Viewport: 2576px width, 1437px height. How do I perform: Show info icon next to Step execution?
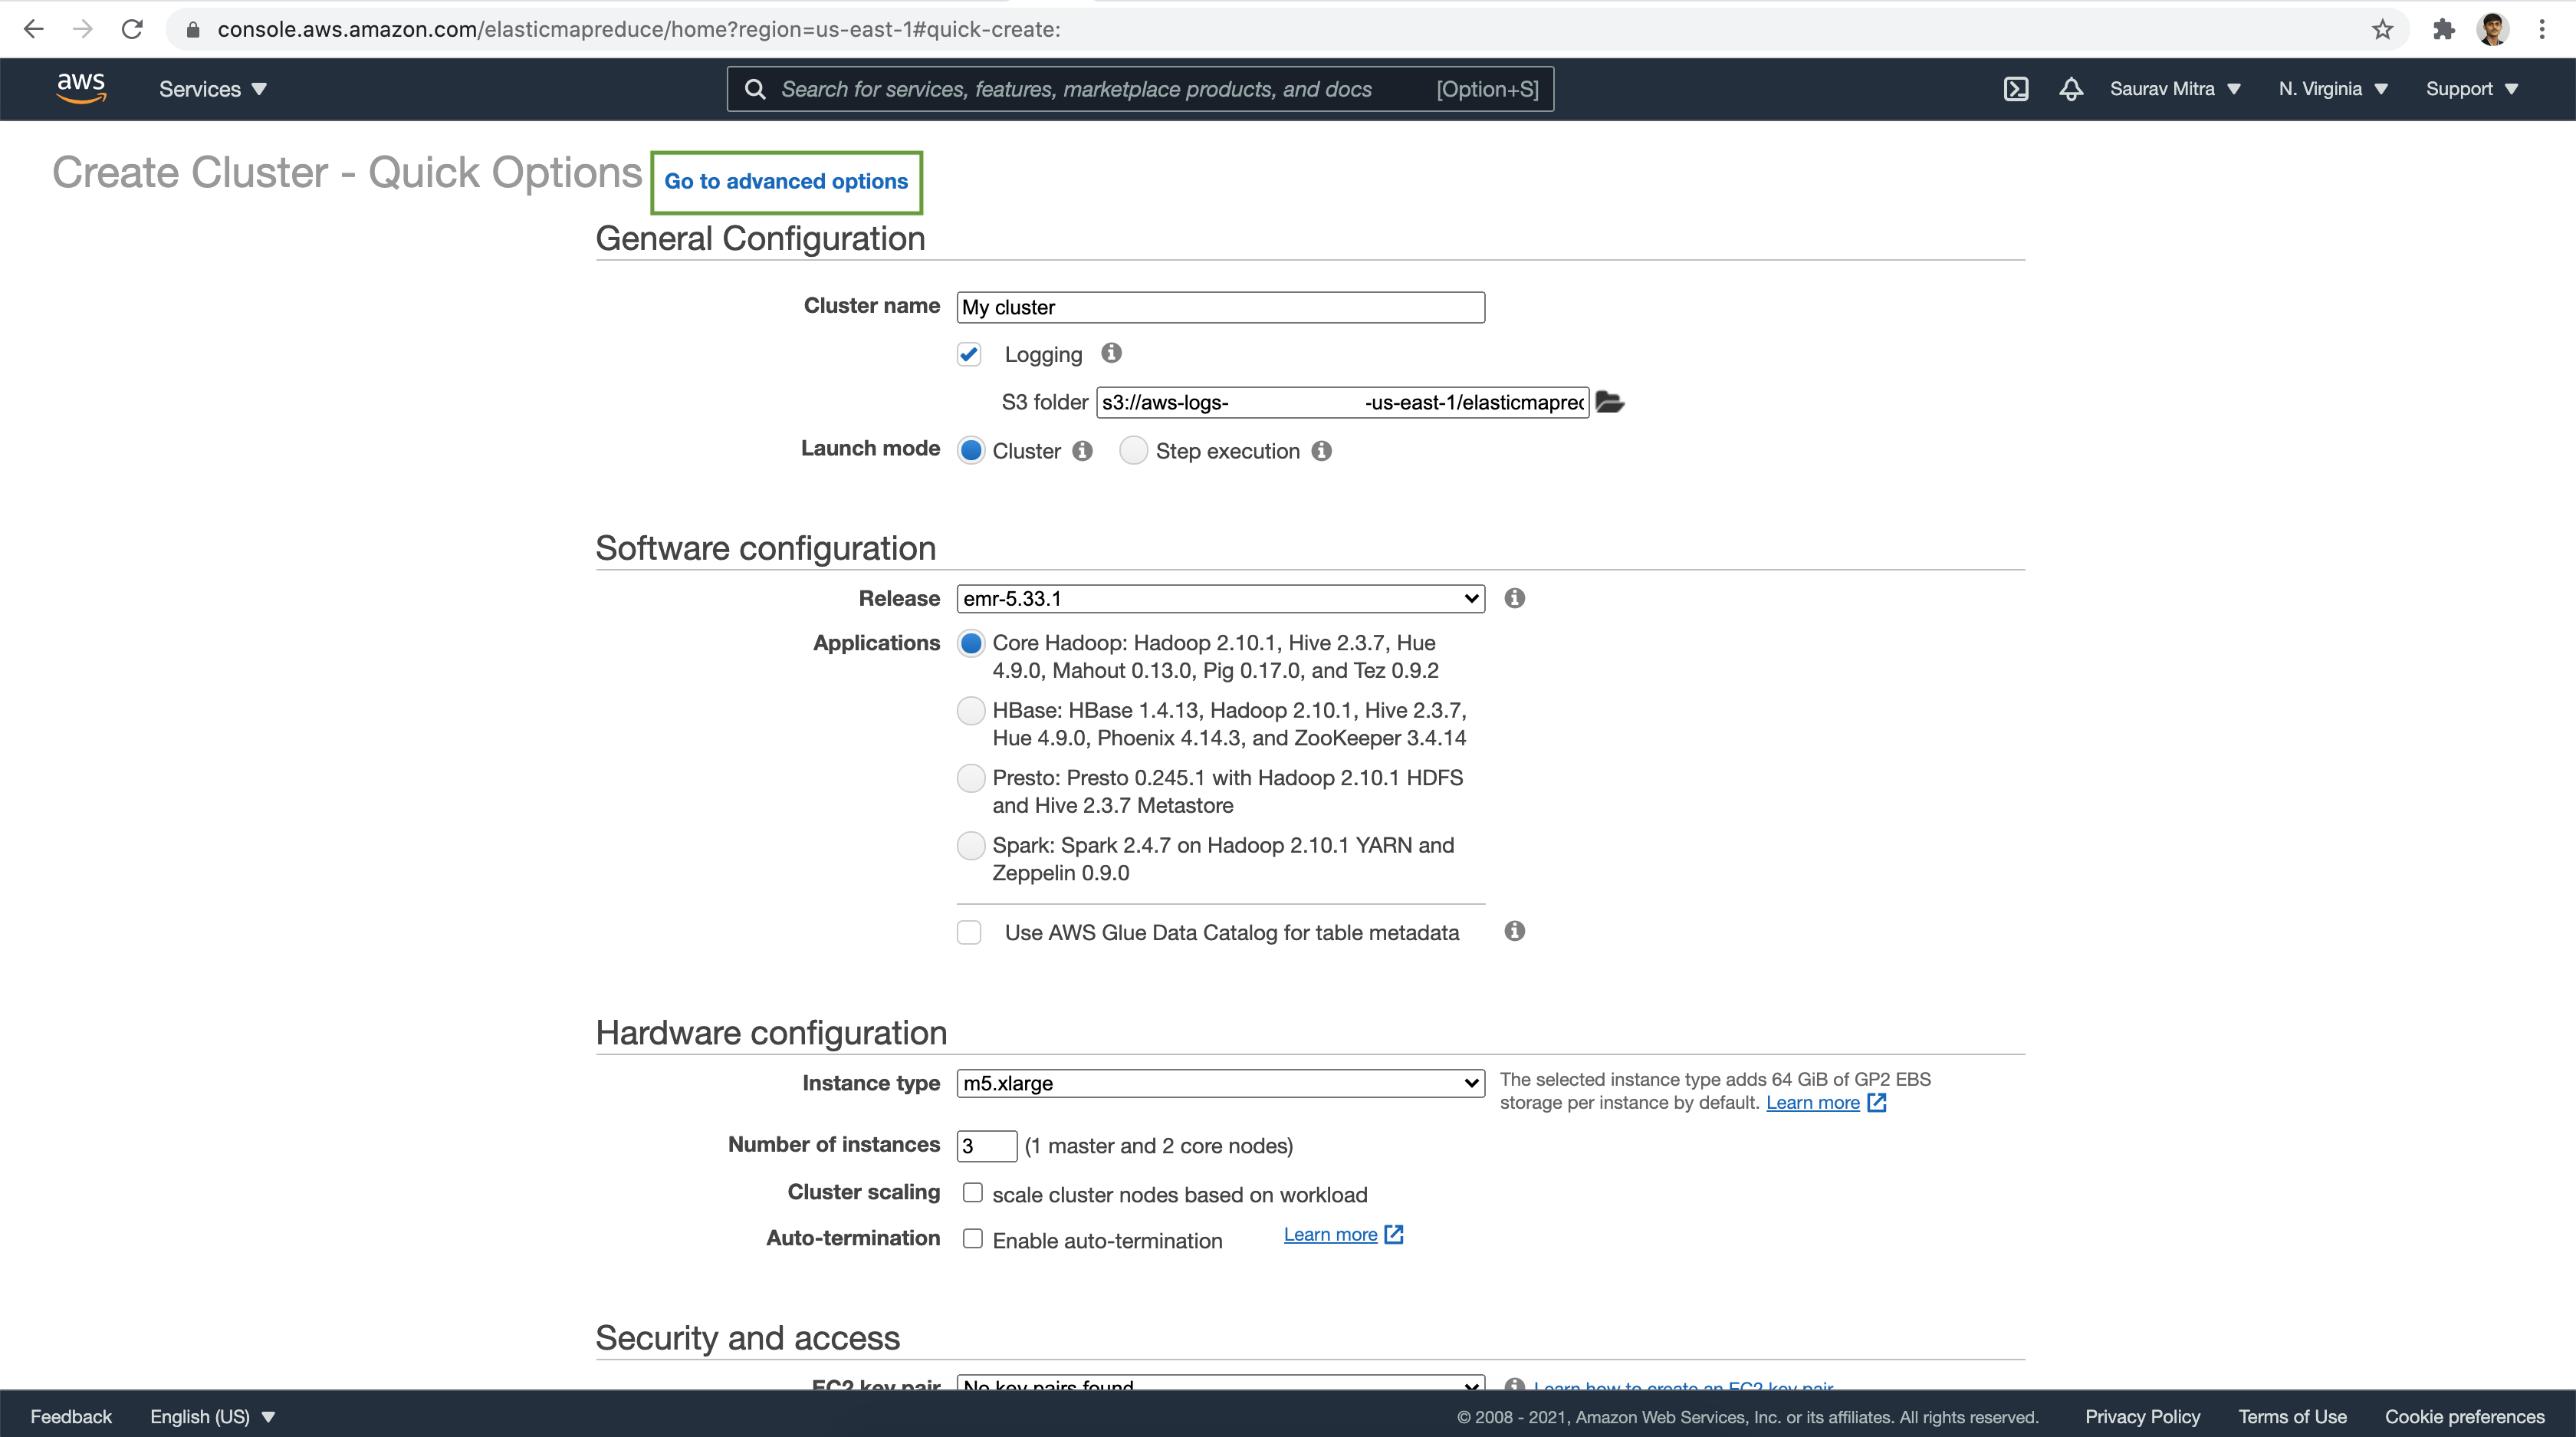pos(1321,451)
